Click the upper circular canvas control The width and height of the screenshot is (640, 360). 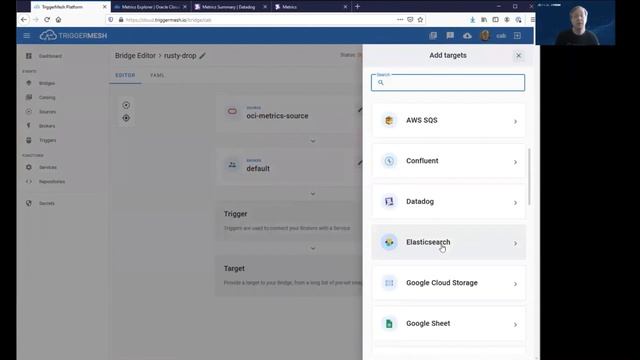[126, 105]
